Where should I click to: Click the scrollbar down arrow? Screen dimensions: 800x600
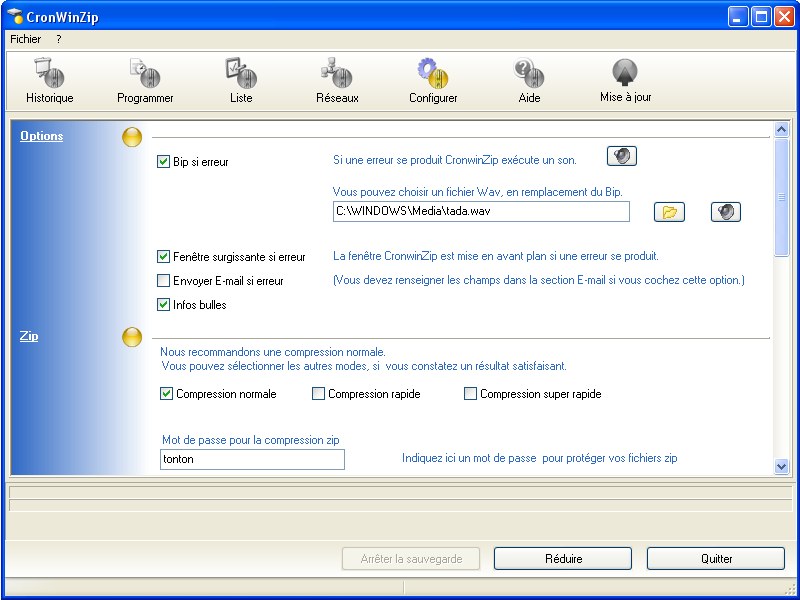[781, 466]
